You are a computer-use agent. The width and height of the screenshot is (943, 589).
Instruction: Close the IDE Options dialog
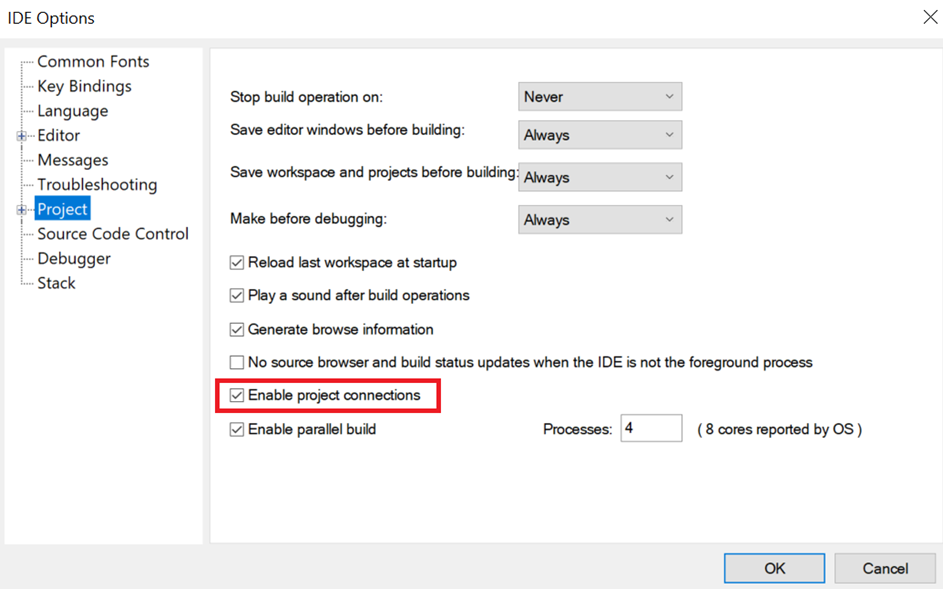click(929, 17)
